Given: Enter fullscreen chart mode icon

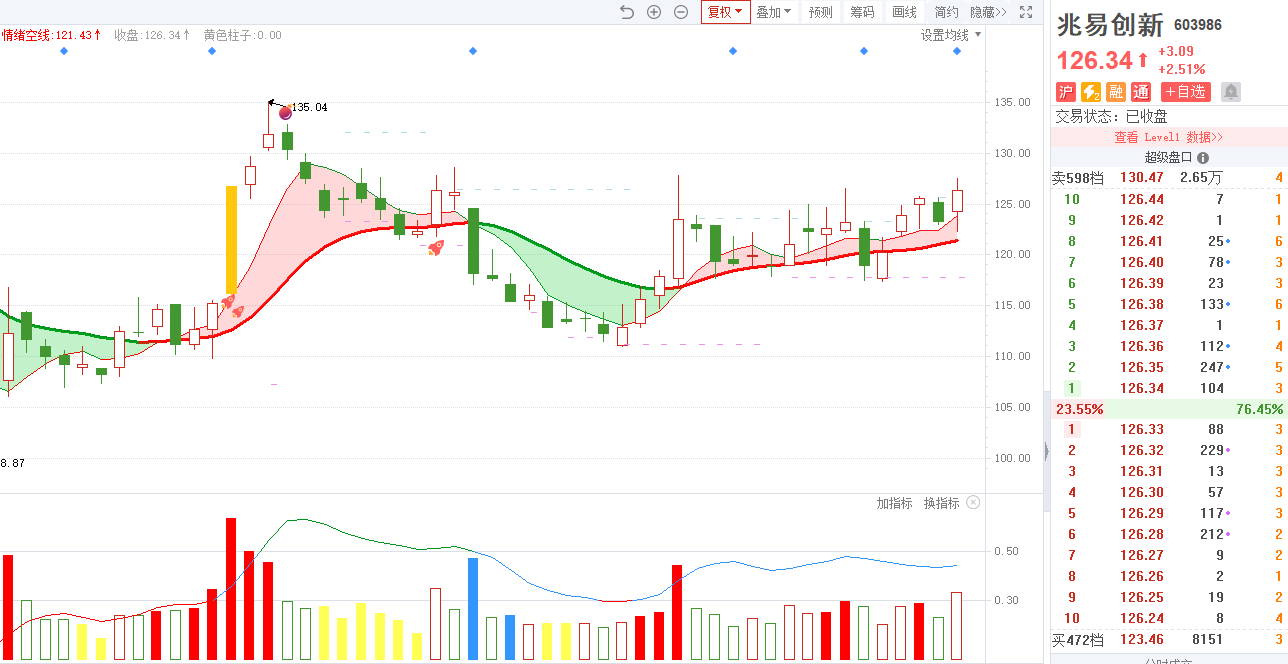Looking at the screenshot, I should pos(1026,12).
